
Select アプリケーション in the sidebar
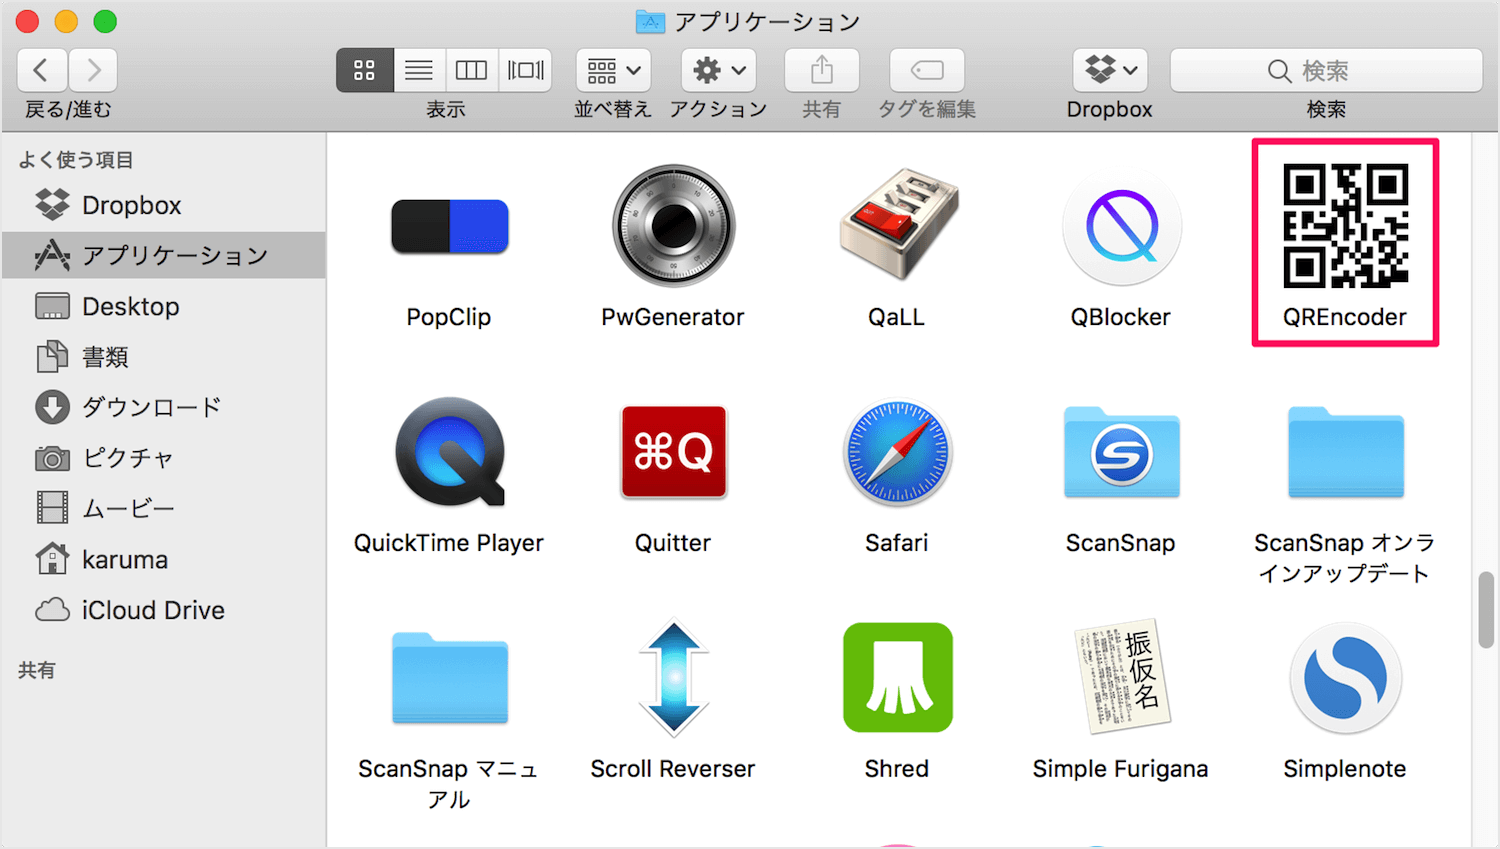point(164,255)
